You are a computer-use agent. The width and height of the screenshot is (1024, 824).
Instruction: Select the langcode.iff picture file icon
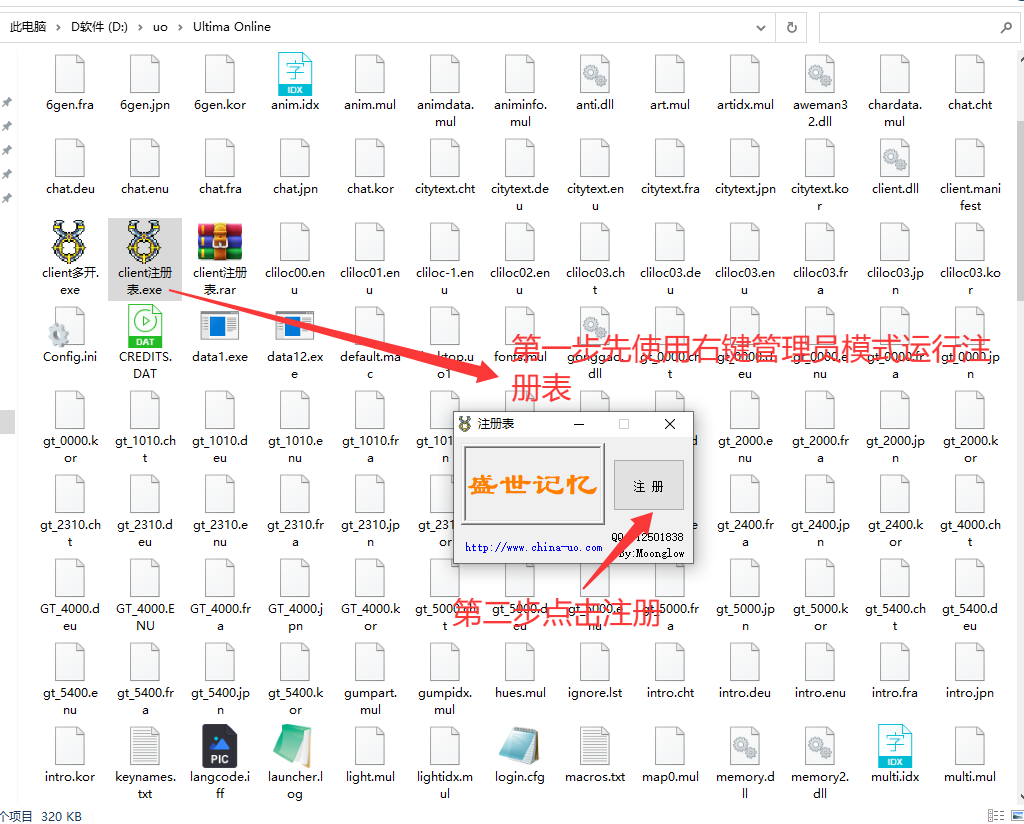[220, 746]
